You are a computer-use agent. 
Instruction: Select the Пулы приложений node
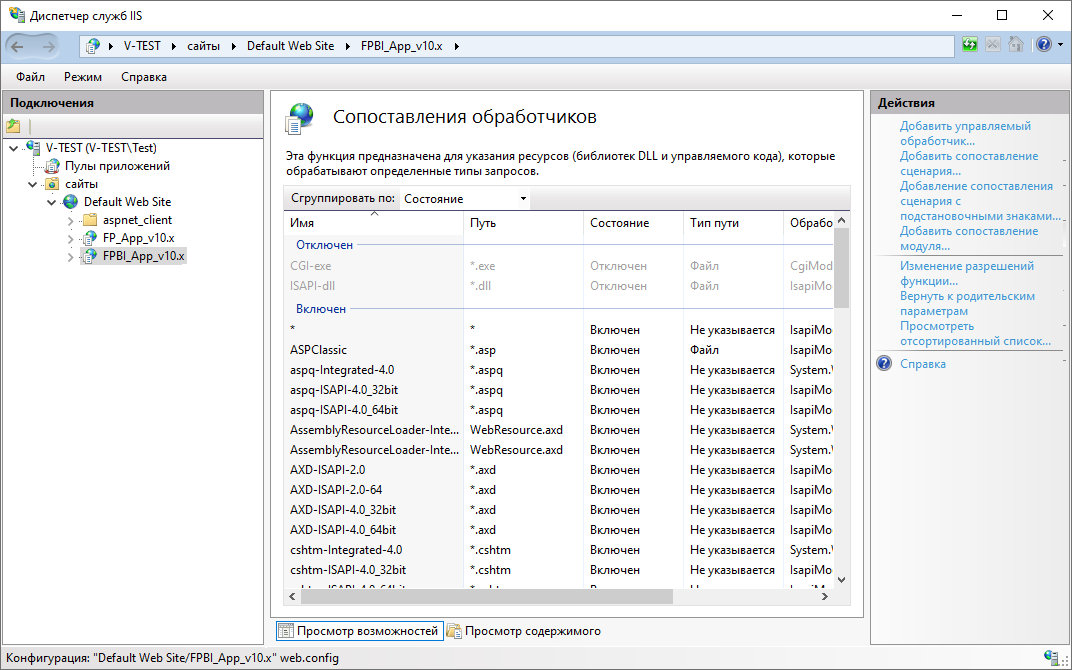point(117,166)
